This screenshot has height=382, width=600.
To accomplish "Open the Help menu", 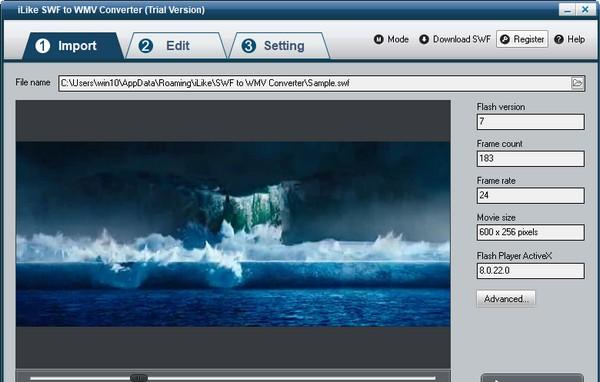I will (570, 39).
